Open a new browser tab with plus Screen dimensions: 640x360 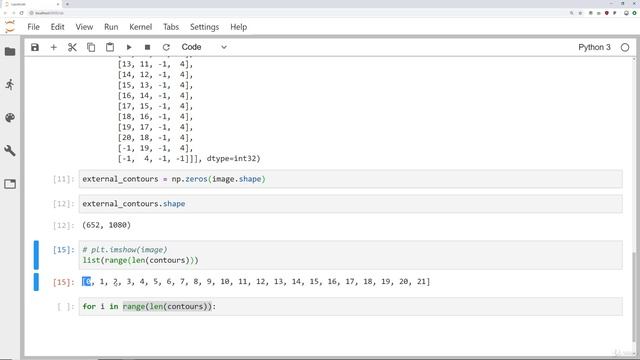67,4
